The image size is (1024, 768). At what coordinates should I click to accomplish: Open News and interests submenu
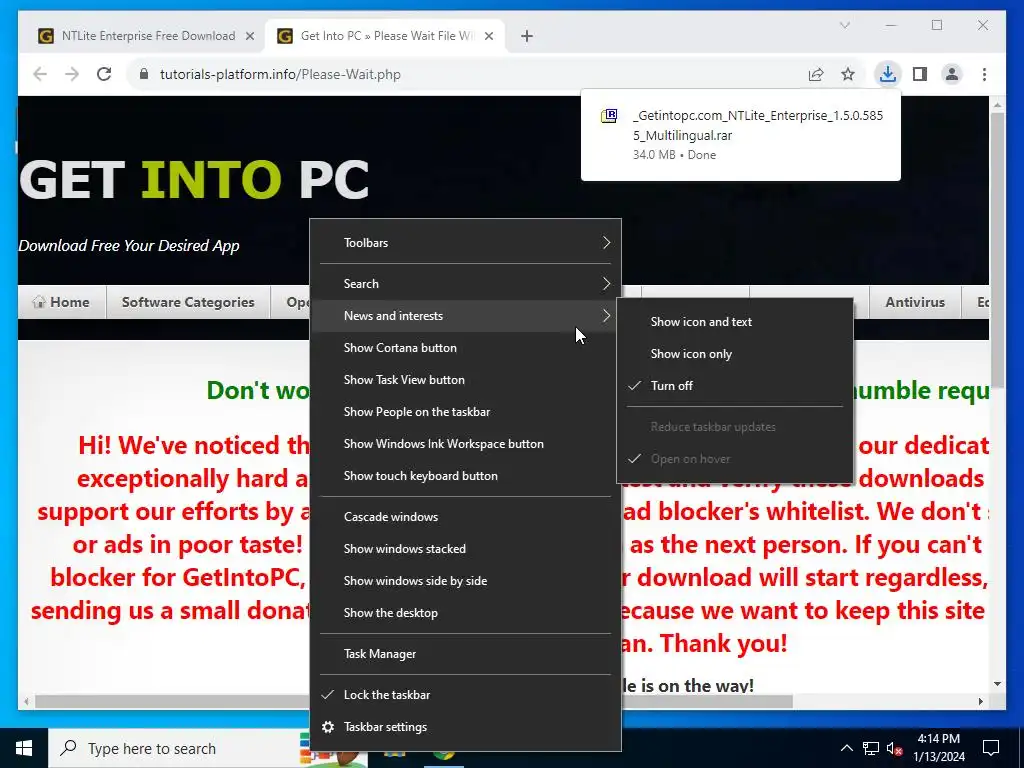pyautogui.click(x=465, y=315)
